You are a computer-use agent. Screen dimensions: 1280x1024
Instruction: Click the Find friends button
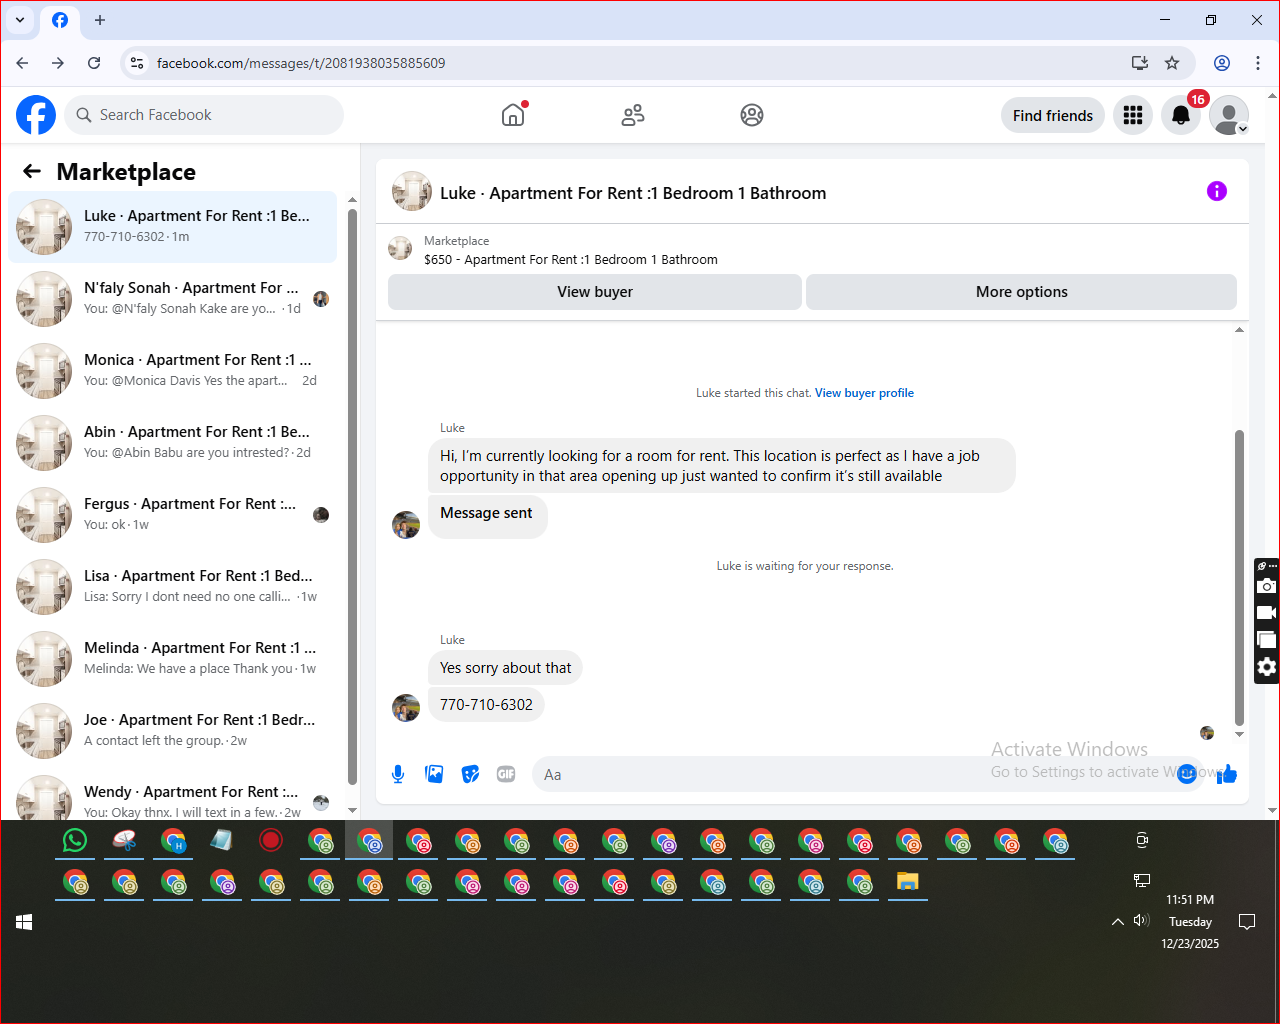pyautogui.click(x=1053, y=115)
